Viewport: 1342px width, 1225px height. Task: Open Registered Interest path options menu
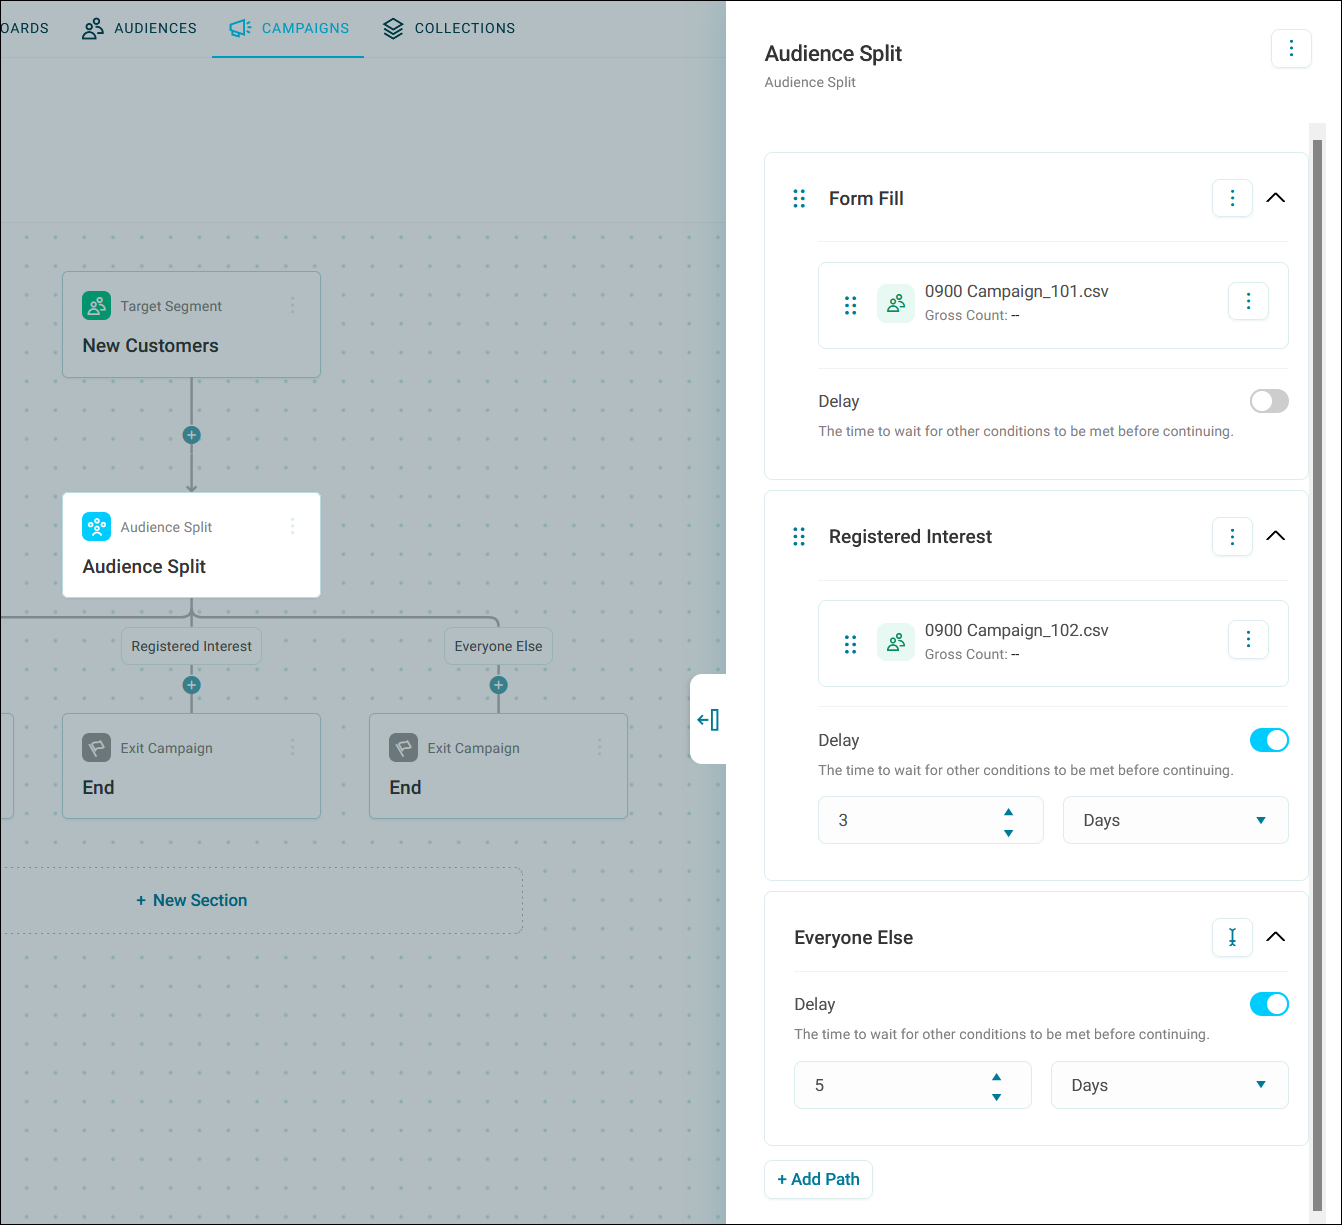tap(1232, 537)
